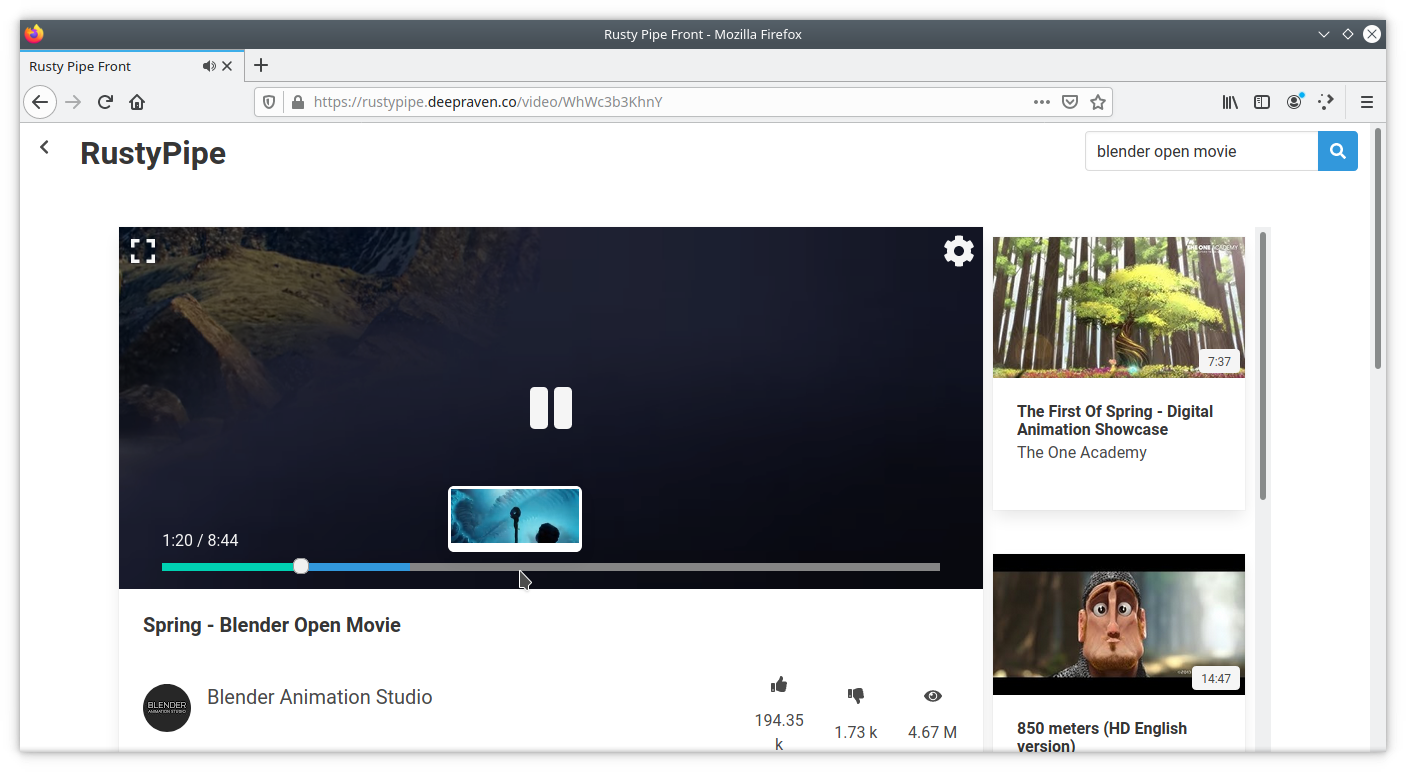Click the thumbs up like icon
The height and width of the screenshot is (772, 1406).
pyautogui.click(x=779, y=685)
